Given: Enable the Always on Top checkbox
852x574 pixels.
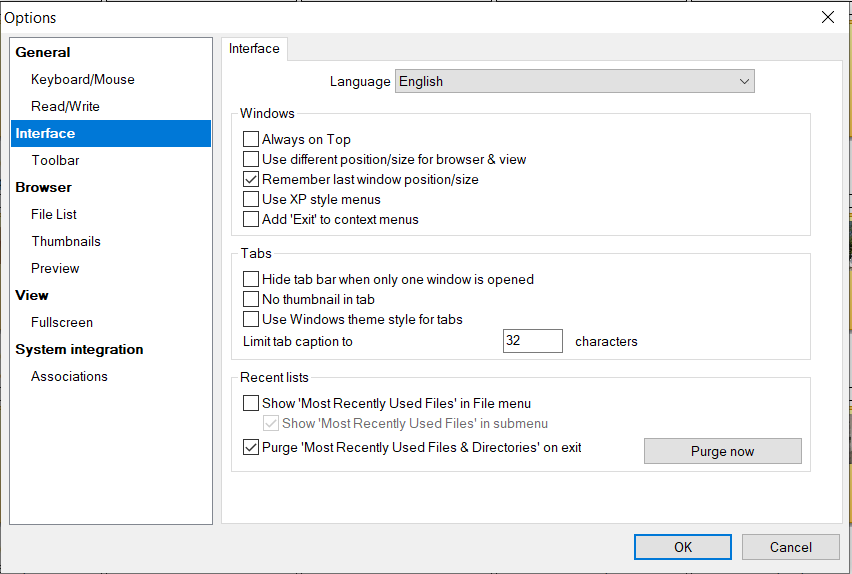Looking at the screenshot, I should pyautogui.click(x=251, y=140).
